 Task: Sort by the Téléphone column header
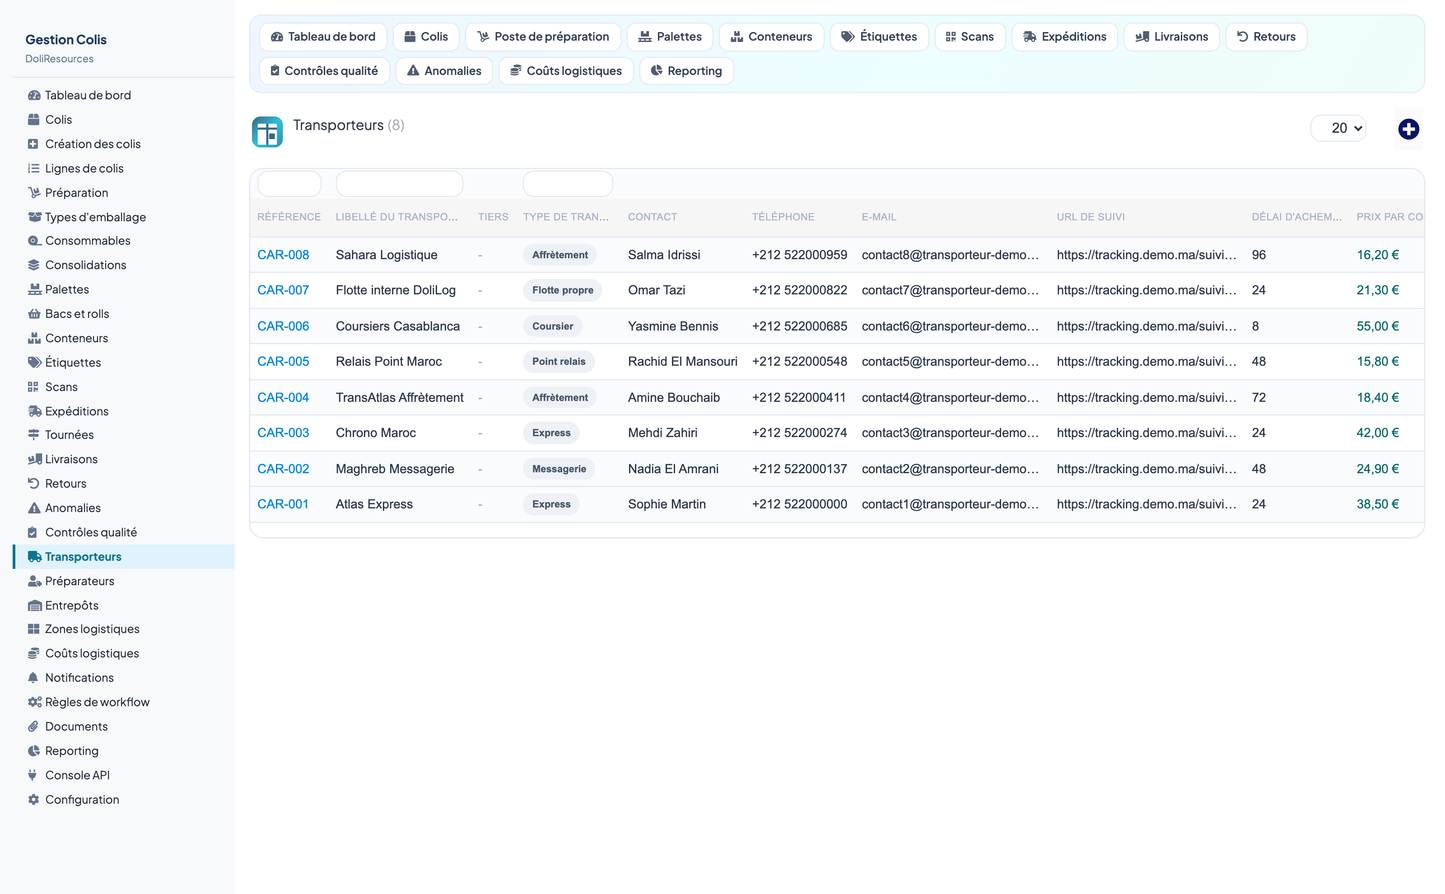tap(783, 217)
